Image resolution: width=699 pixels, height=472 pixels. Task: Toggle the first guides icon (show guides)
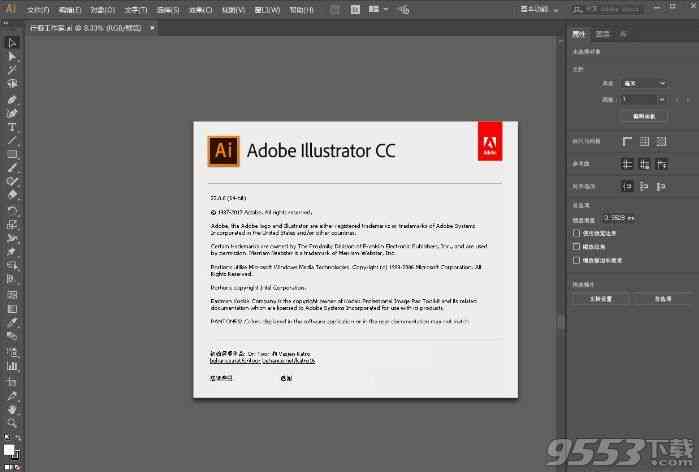coord(627,164)
